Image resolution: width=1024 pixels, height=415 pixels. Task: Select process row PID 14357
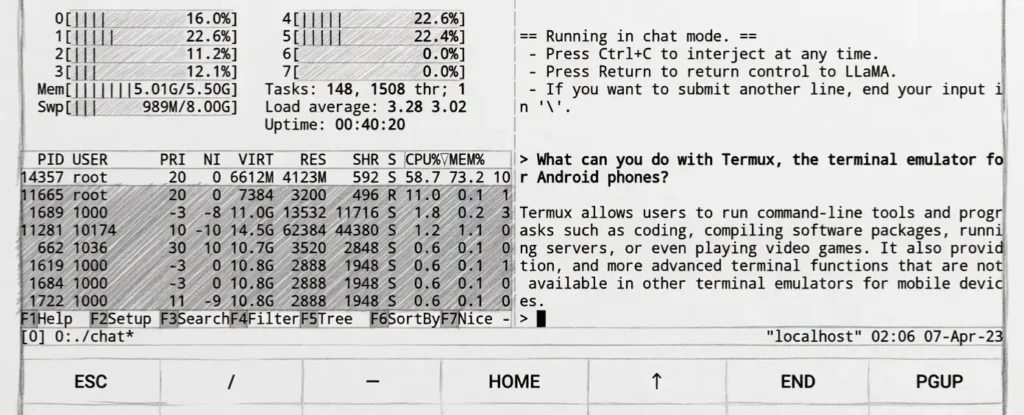pyautogui.click(x=266, y=177)
